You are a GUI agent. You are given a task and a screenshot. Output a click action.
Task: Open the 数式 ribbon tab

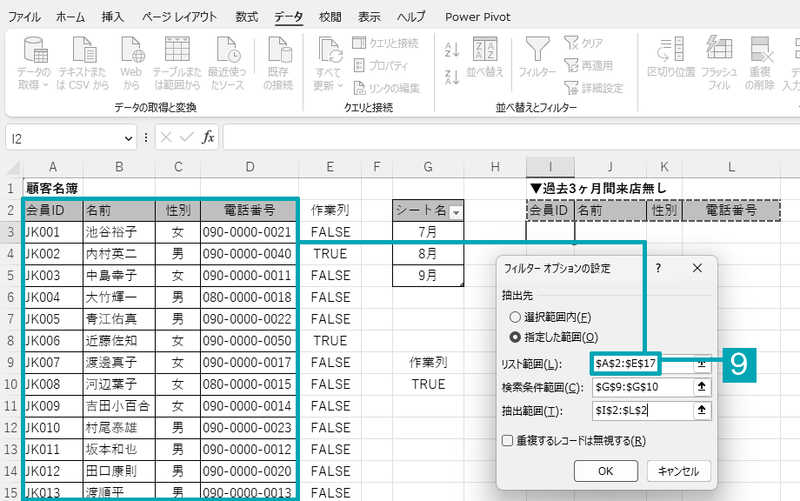coord(245,17)
